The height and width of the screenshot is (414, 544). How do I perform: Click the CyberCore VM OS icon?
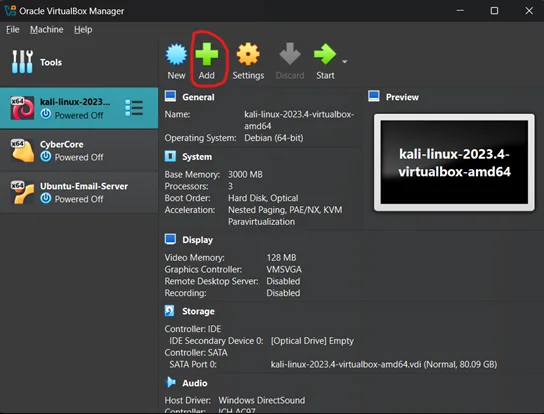coord(22,150)
